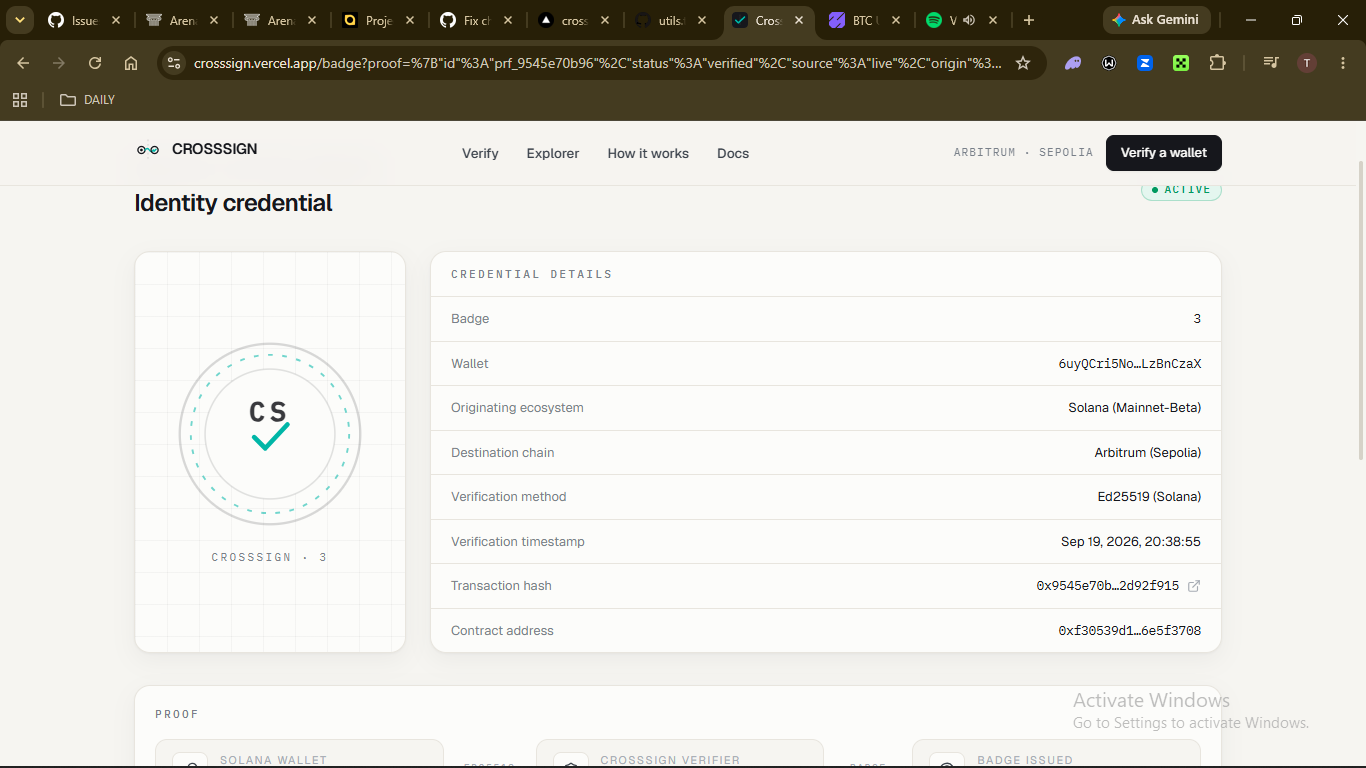Screen dimensions: 1366x768
Task: Open a new browser tab
Action: [x=1029, y=20]
